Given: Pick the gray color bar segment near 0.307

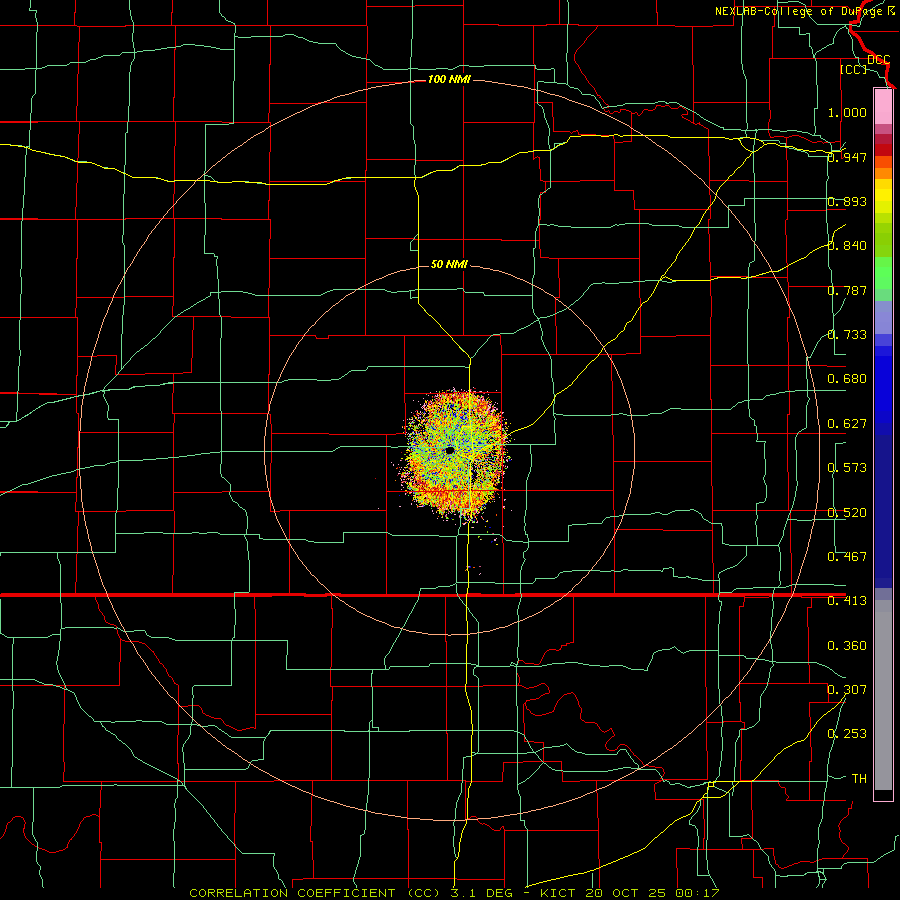Looking at the screenshot, I should click(x=883, y=695).
